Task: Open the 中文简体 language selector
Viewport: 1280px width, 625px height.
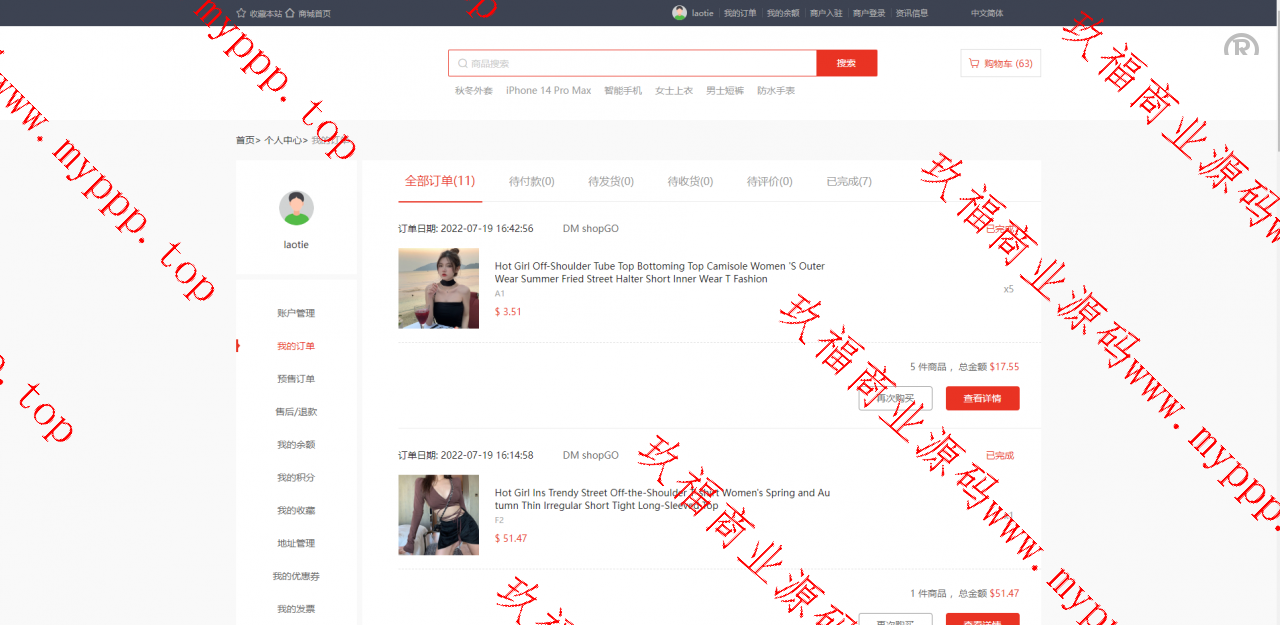Action: coord(986,13)
